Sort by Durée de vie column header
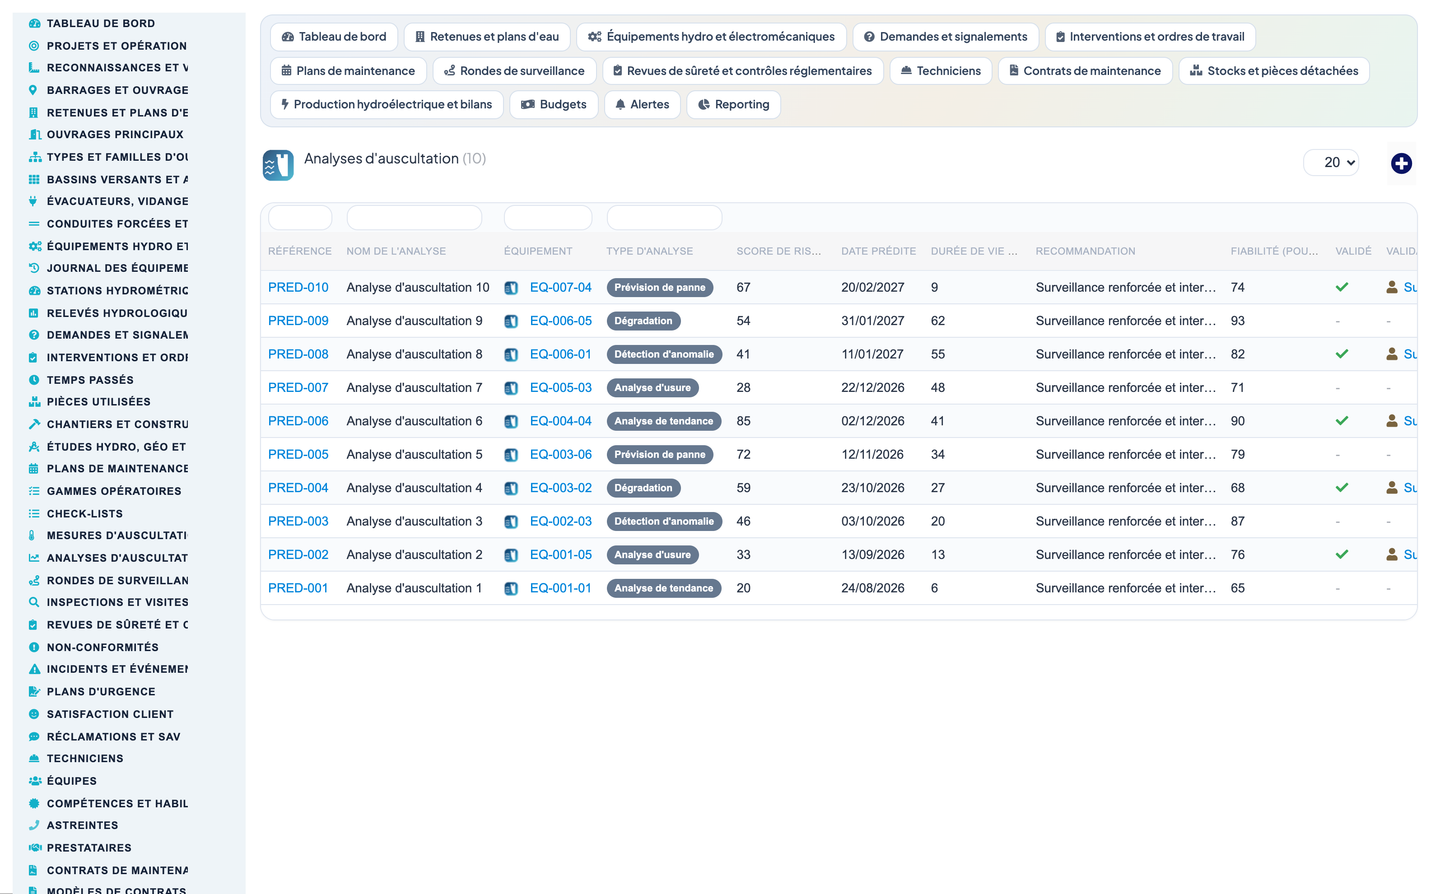This screenshot has width=1445, height=894. tap(974, 251)
